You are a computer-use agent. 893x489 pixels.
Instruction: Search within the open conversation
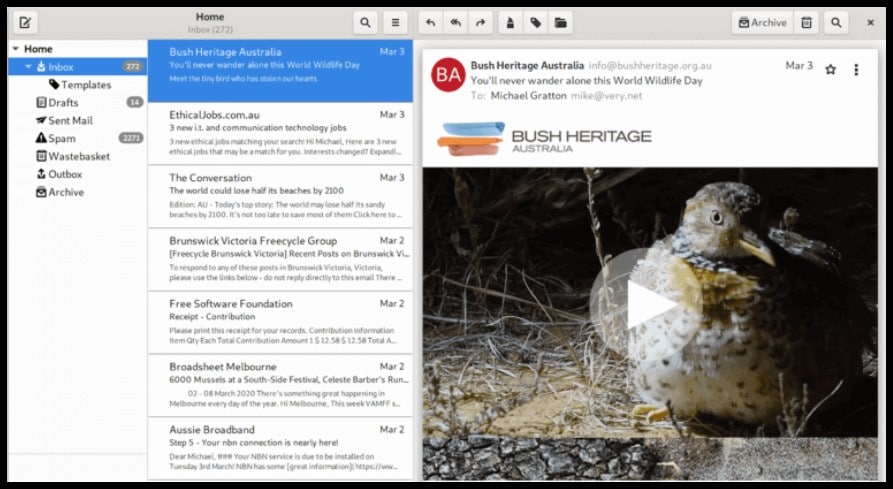[x=836, y=23]
